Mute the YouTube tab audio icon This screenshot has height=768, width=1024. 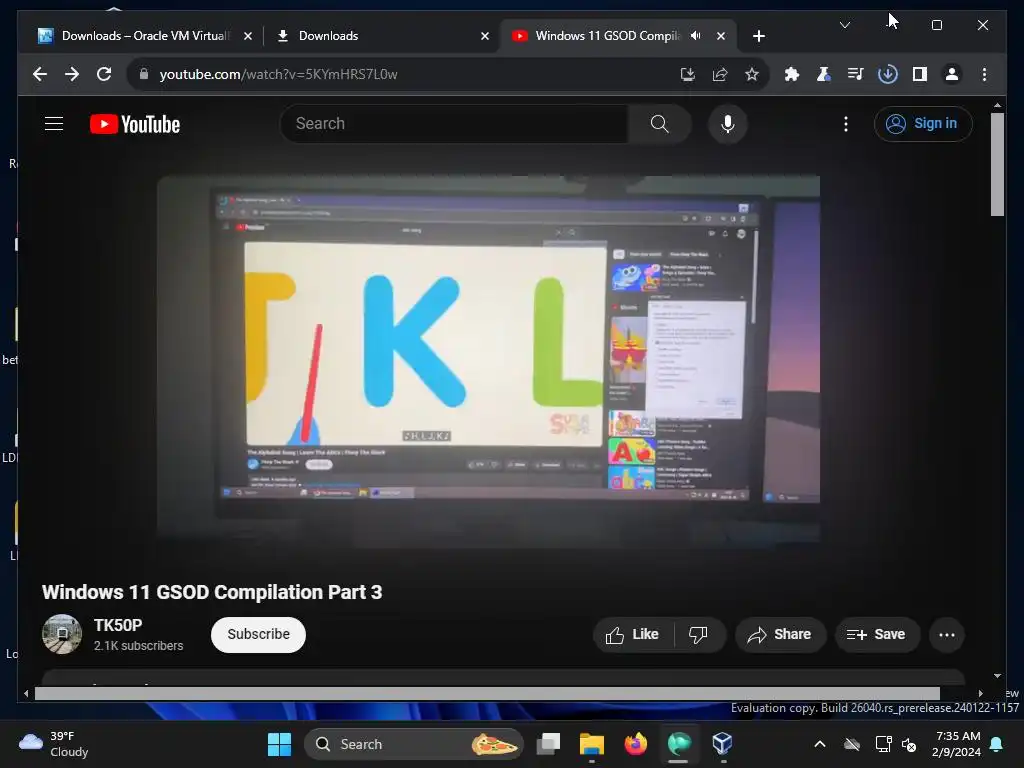696,36
